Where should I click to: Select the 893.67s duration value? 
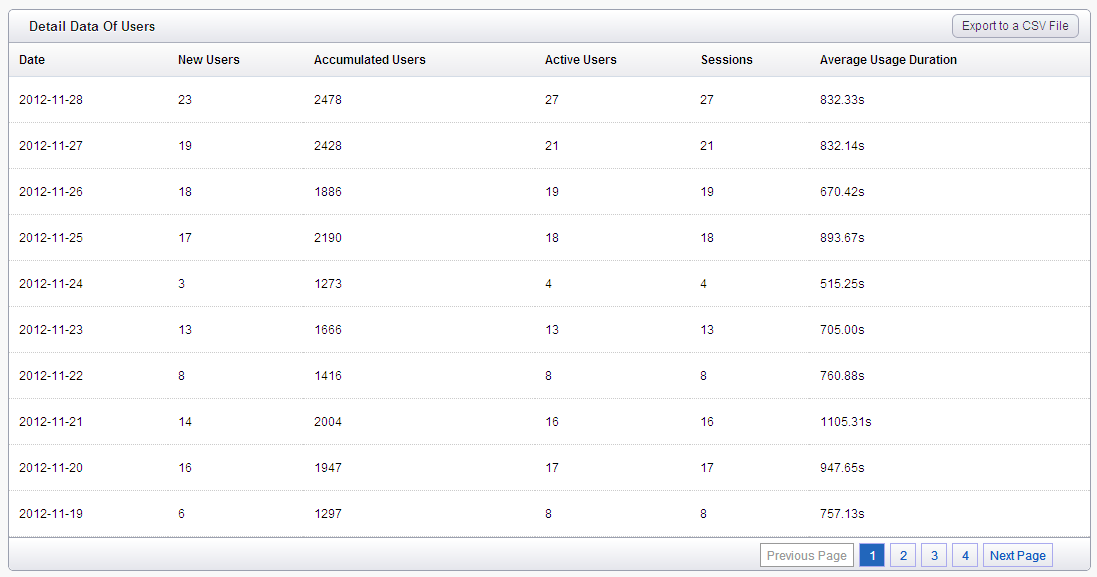click(x=842, y=238)
